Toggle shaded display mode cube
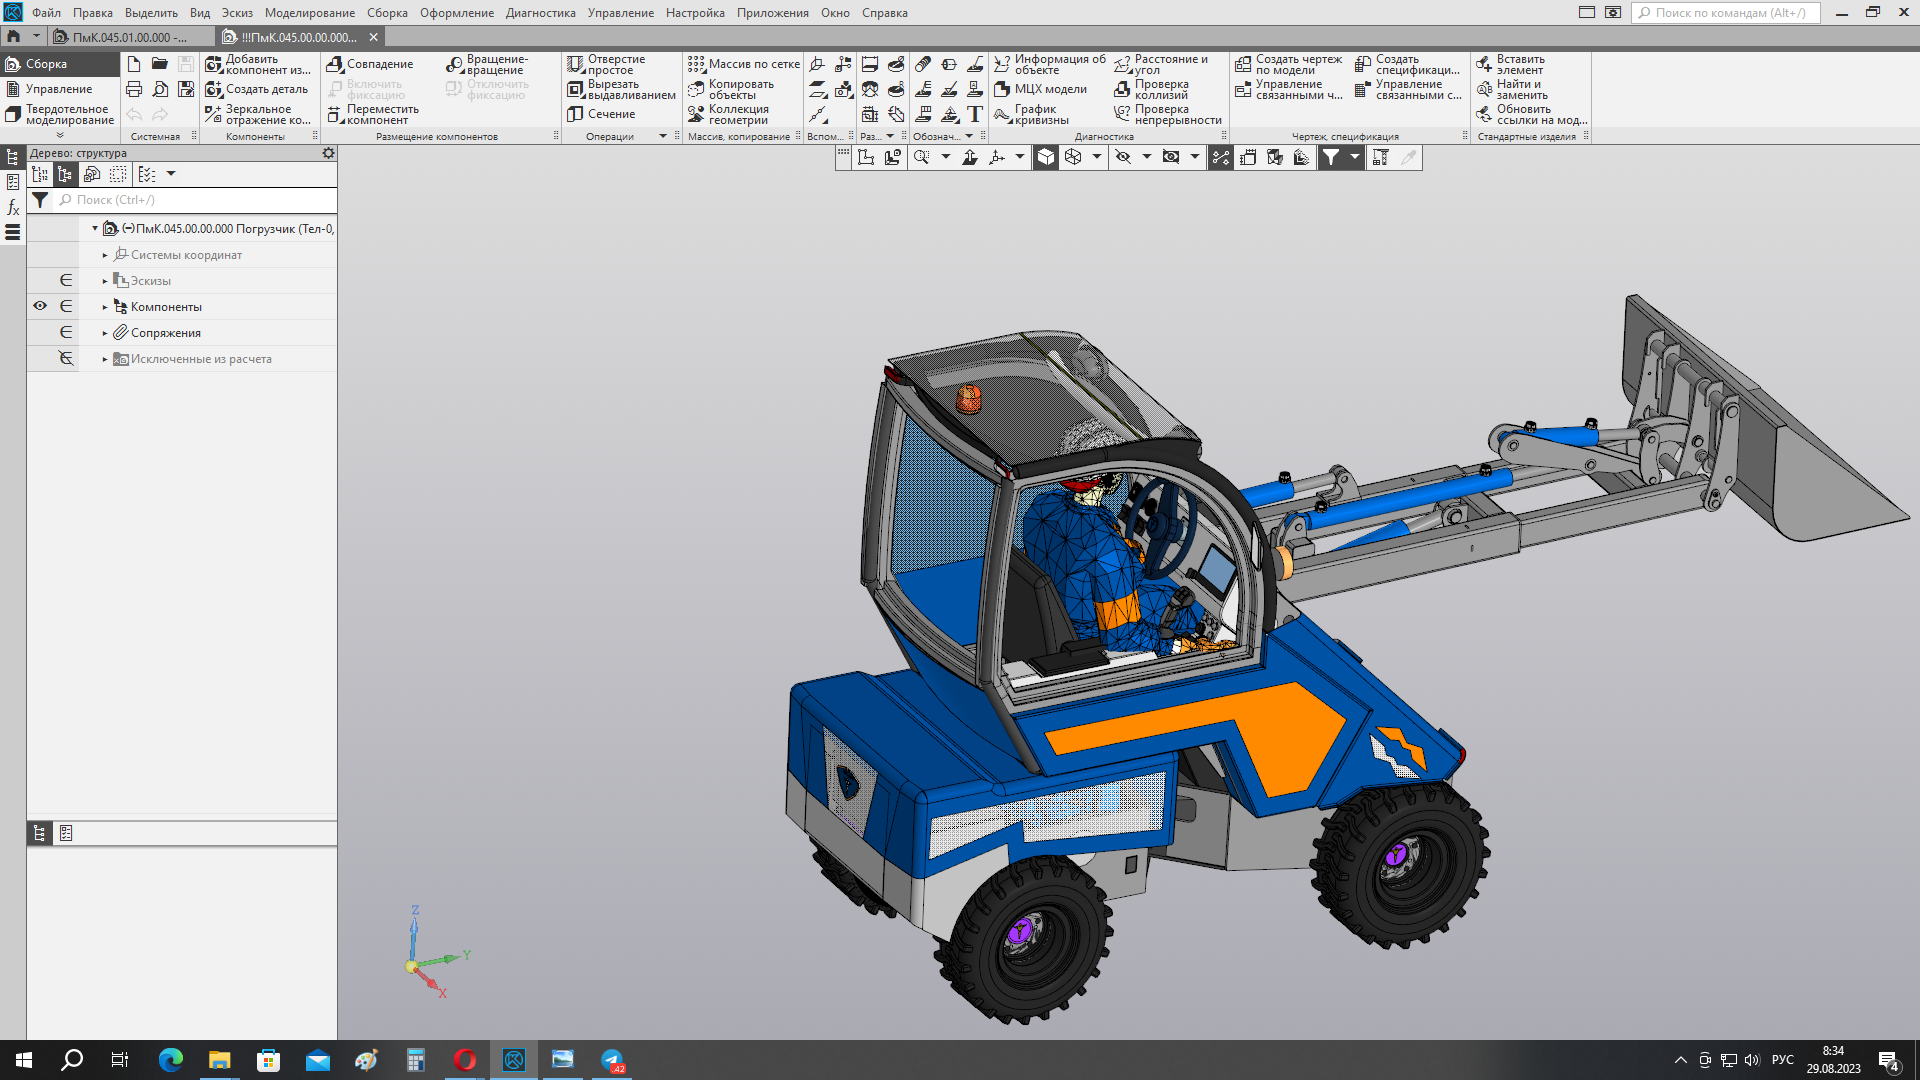Image resolution: width=1920 pixels, height=1080 pixels. coord(1046,157)
